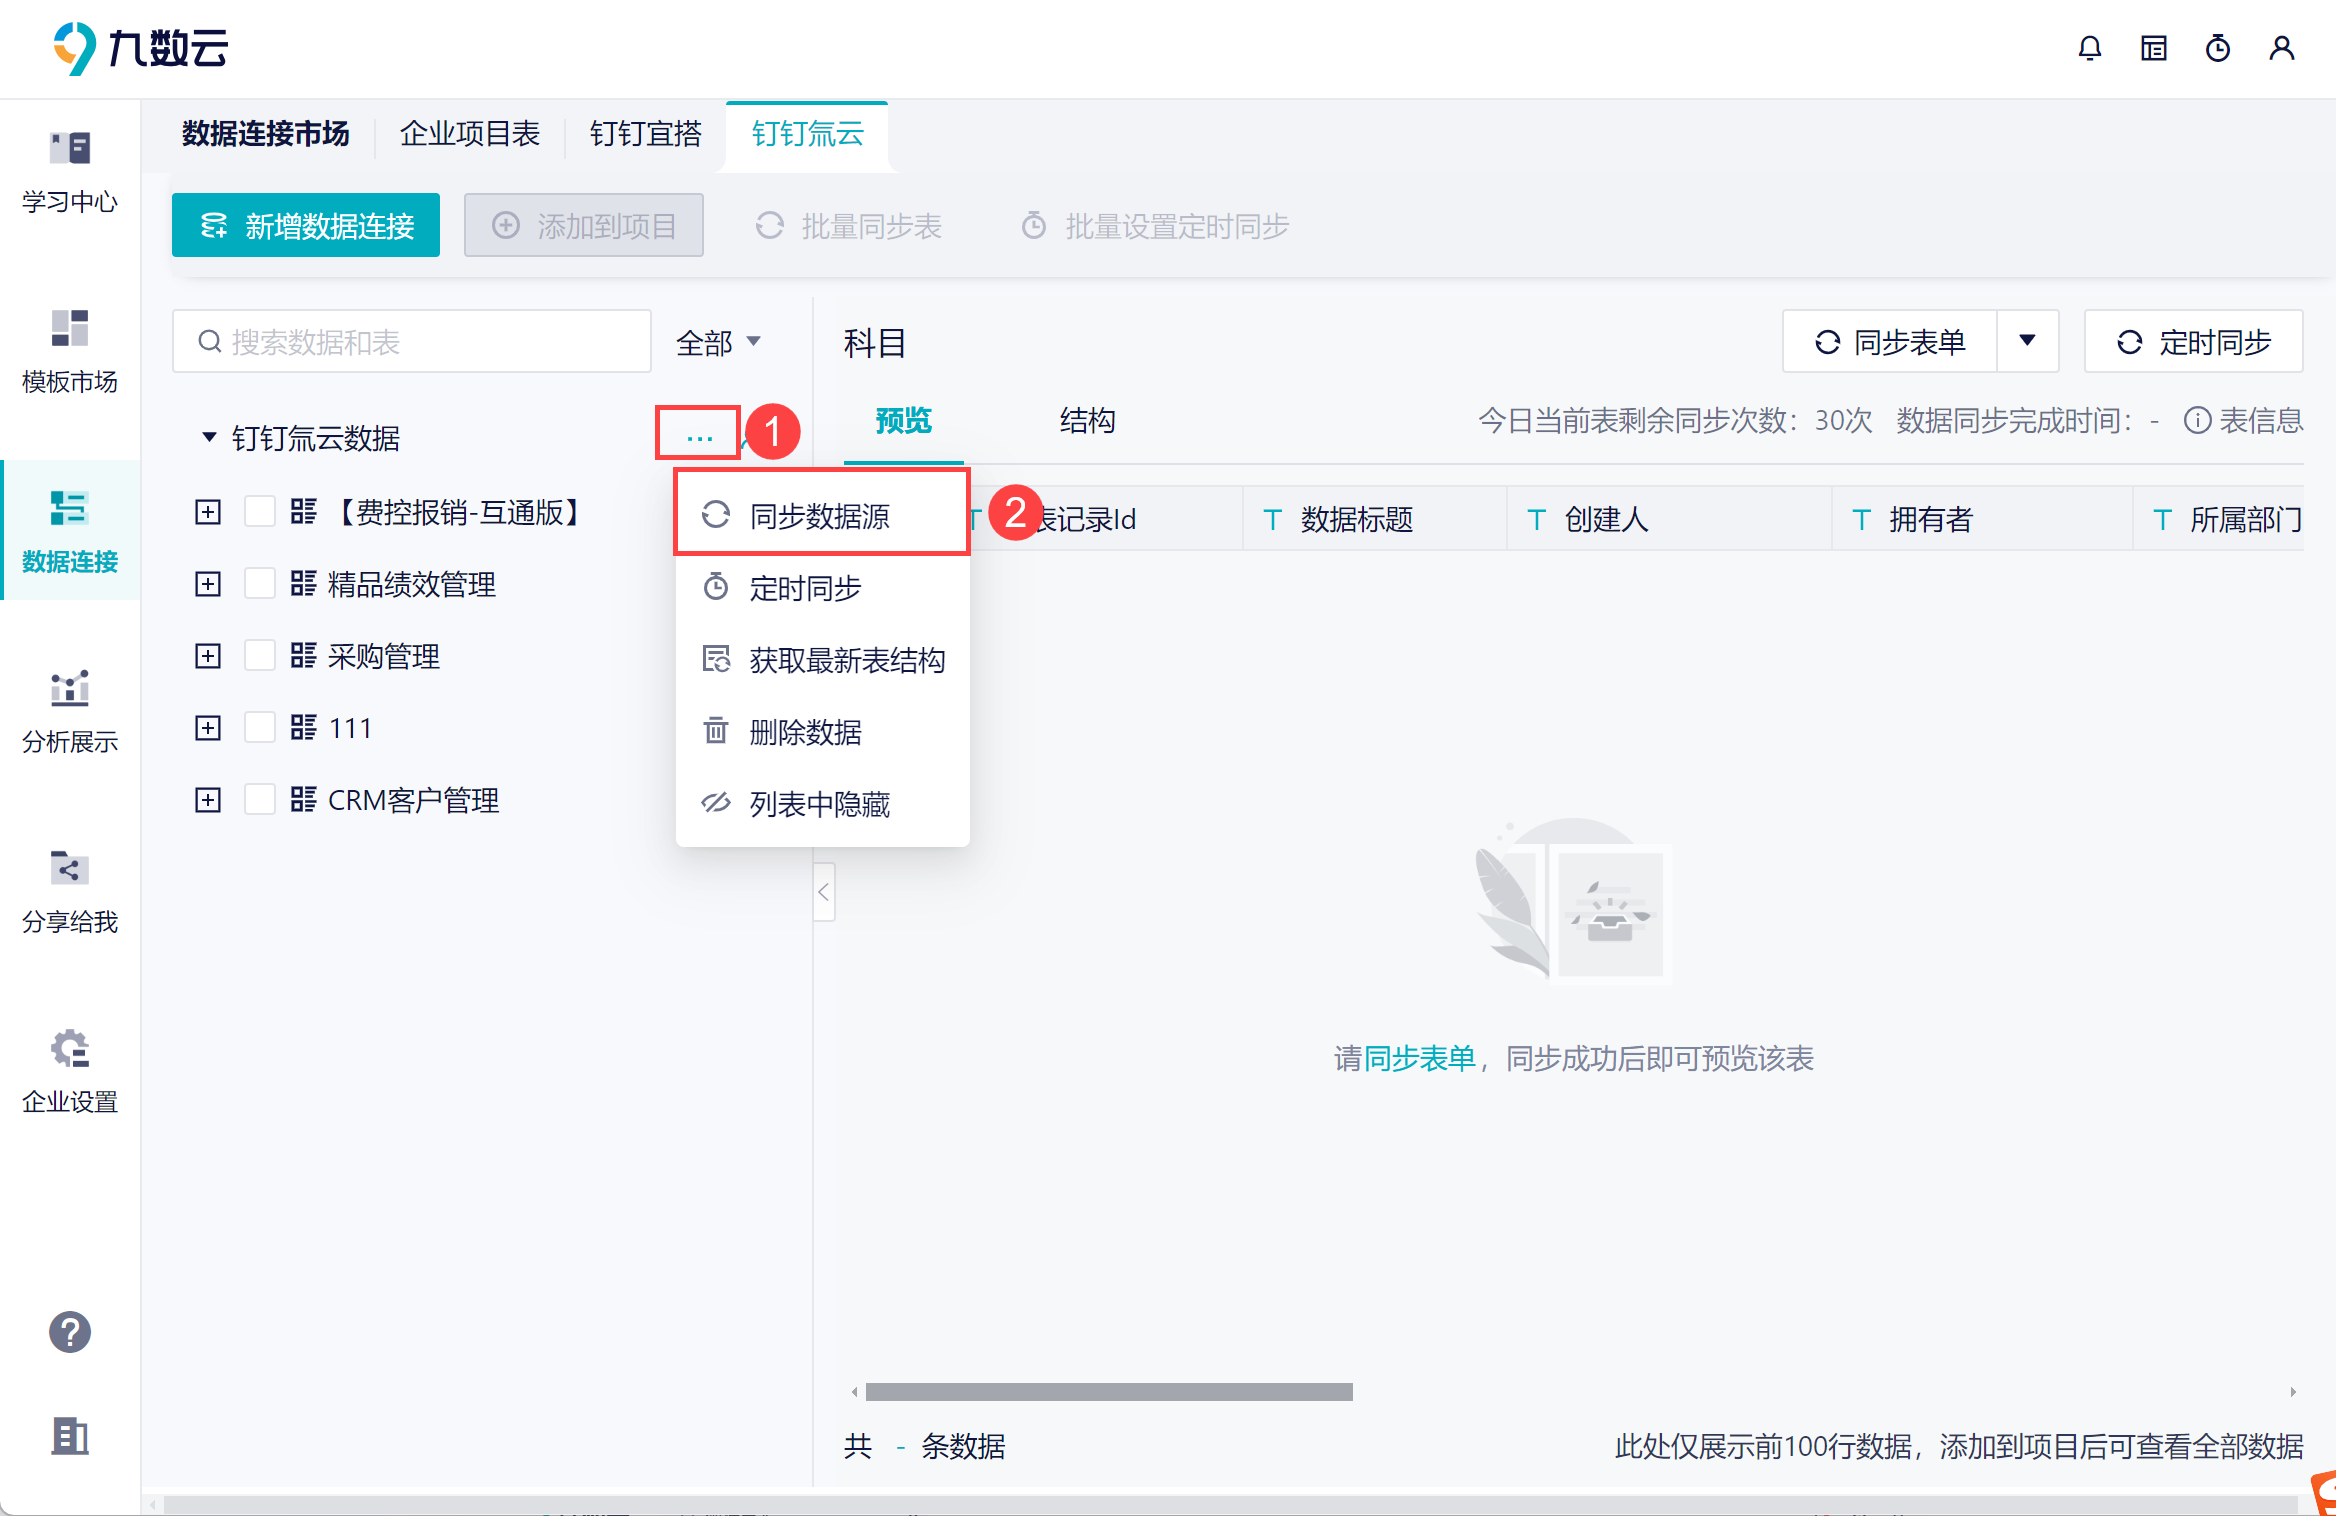The height and width of the screenshot is (1516, 2336).
Task: Choose 同步数据源 from context menu
Action: coord(820,516)
